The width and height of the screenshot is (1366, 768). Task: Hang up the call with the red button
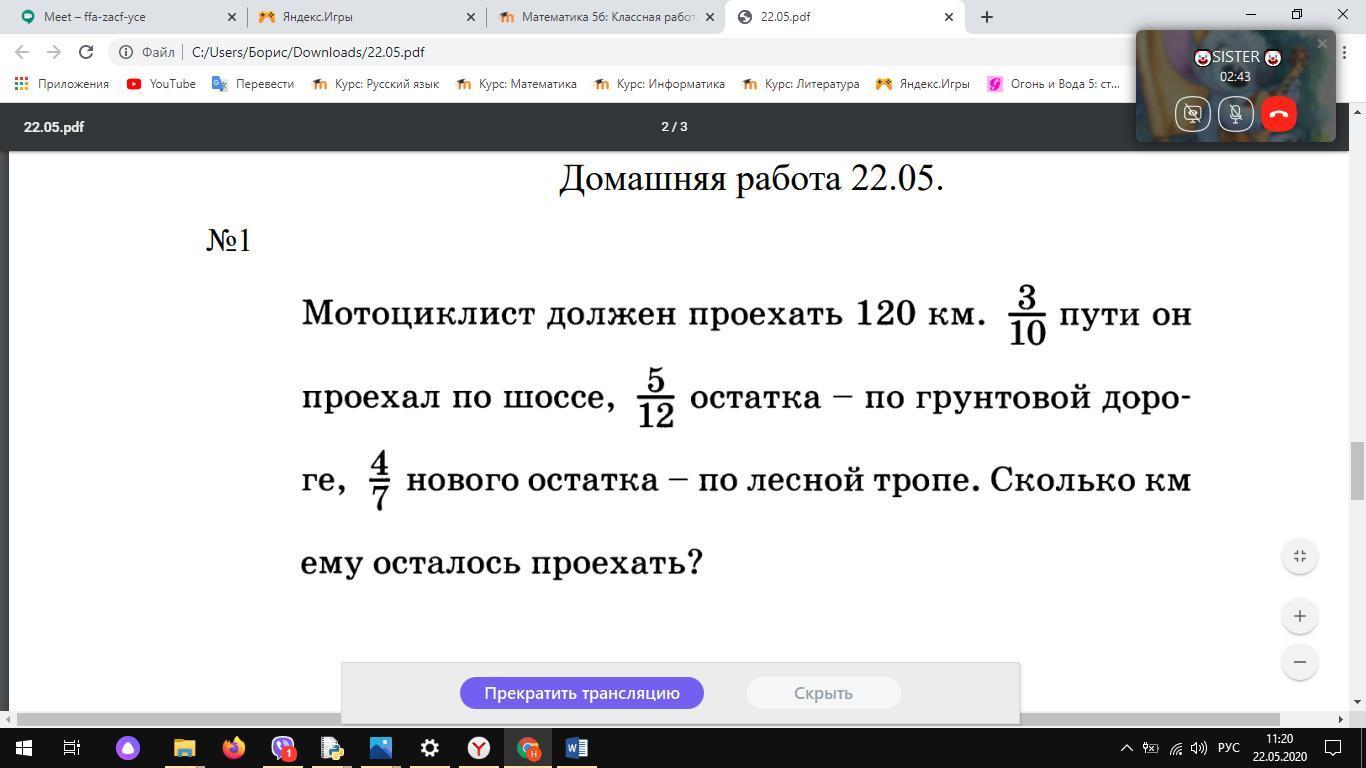click(1279, 114)
